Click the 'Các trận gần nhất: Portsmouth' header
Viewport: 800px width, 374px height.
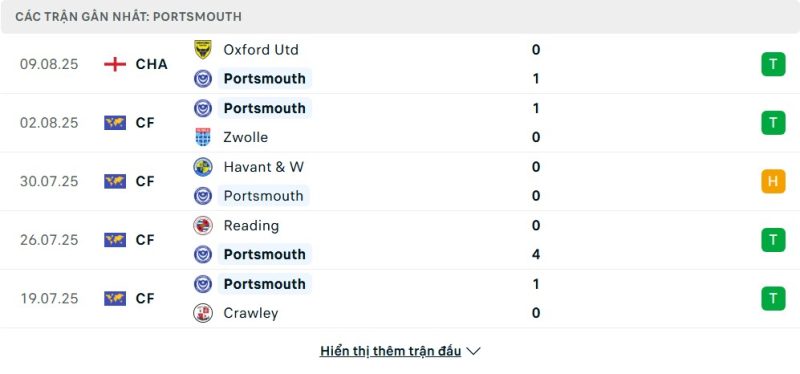click(129, 17)
